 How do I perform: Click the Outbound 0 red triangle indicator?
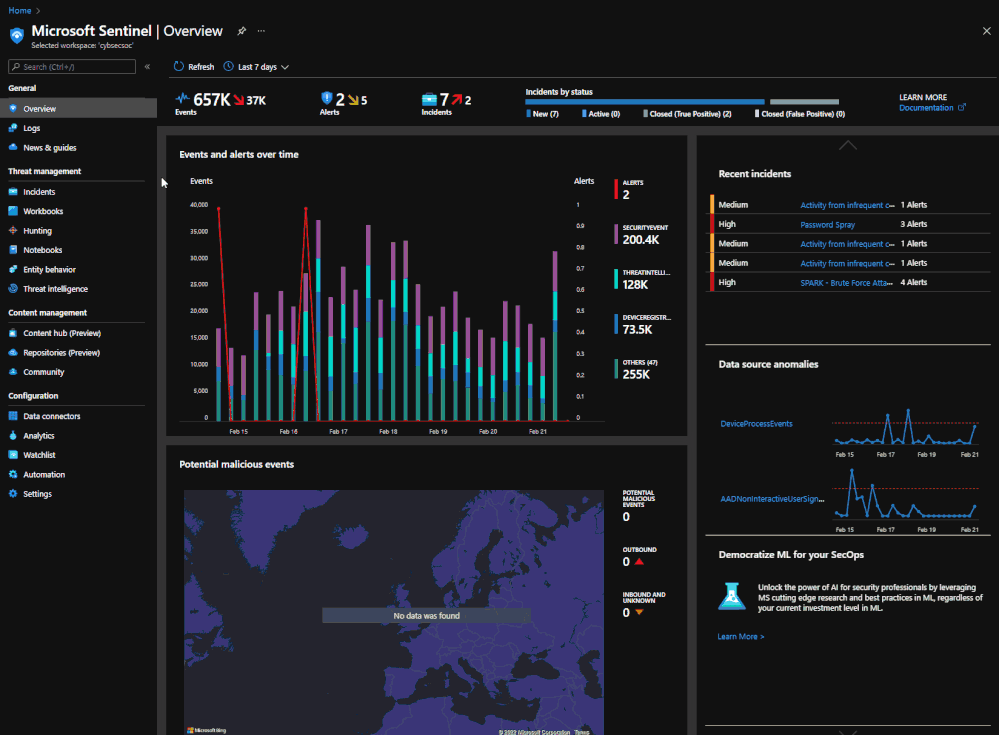pyautogui.click(x=639, y=562)
